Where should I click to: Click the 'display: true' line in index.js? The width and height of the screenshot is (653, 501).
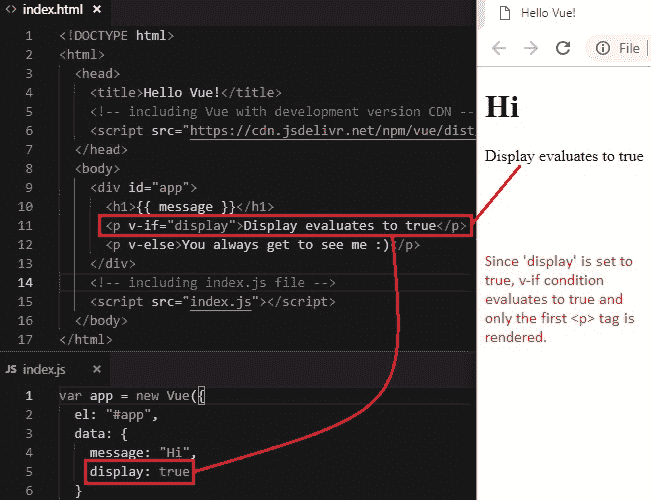(x=140, y=472)
